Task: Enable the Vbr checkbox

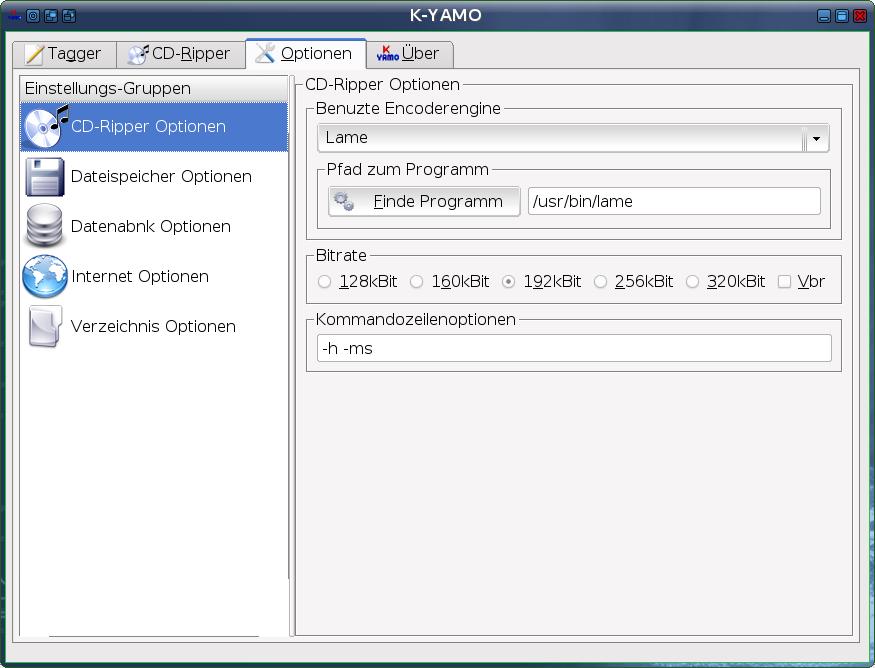Action: 801,282
